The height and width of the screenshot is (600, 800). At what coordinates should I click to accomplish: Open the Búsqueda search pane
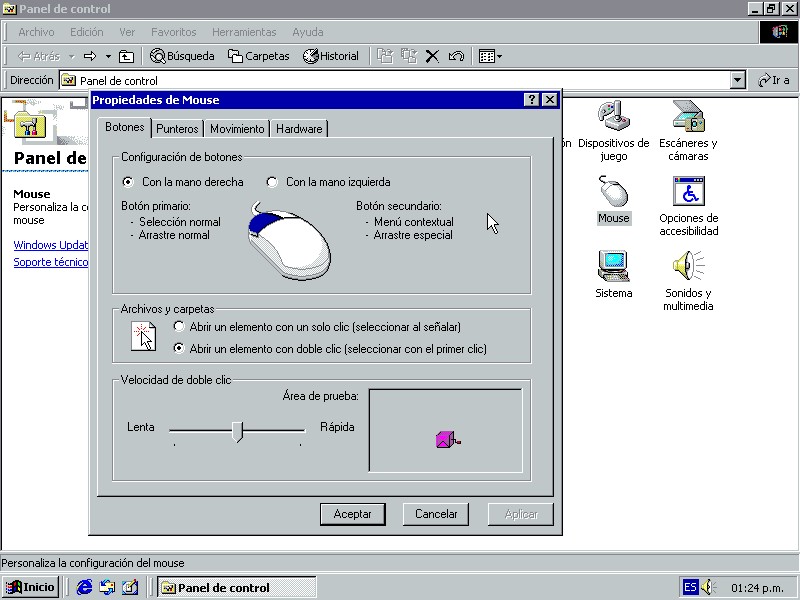coord(182,56)
